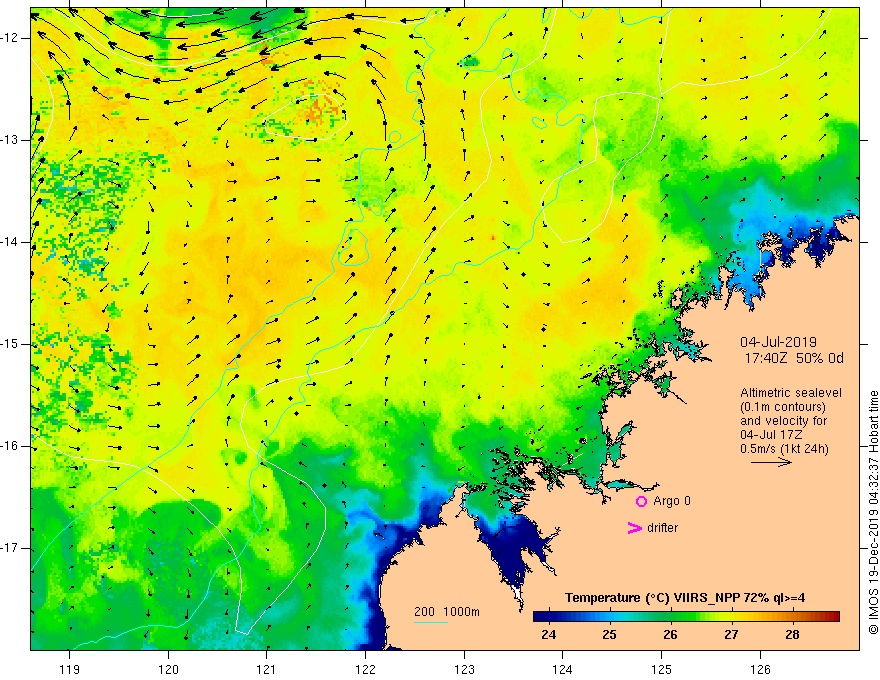Viewport: 880px width, 680px height.
Task: Click longitude axis label 120
Action: click(168, 669)
